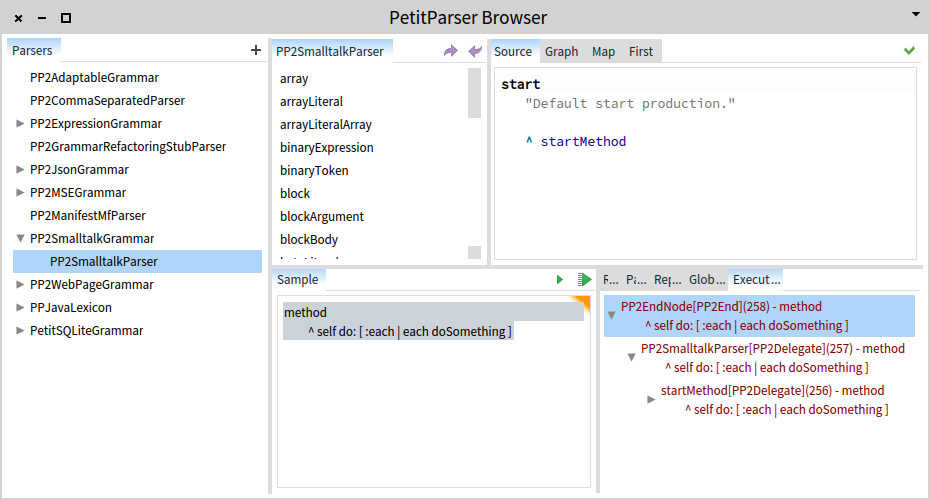Click the productions list scrollbar thumb
This screenshot has height=500, width=930.
(x=474, y=94)
